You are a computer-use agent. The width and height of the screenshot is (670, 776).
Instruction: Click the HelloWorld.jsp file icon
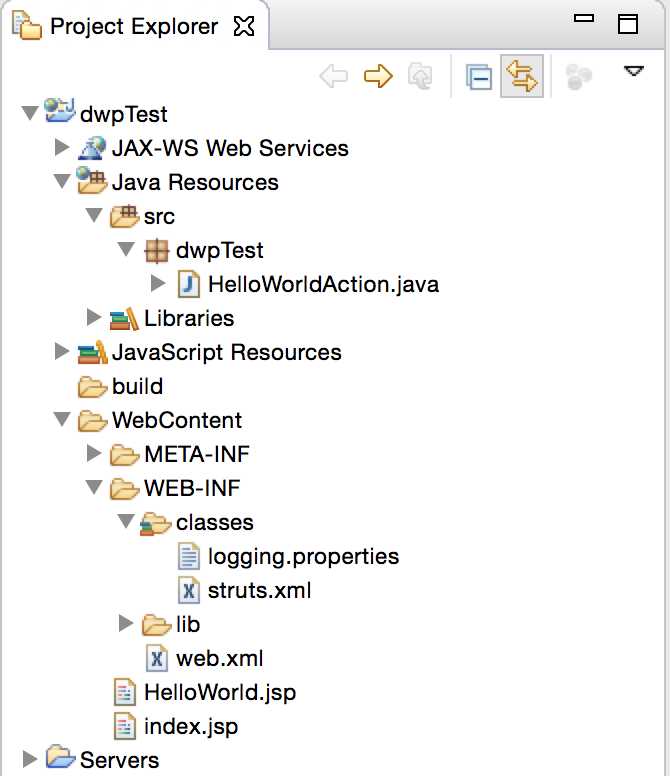[125, 692]
